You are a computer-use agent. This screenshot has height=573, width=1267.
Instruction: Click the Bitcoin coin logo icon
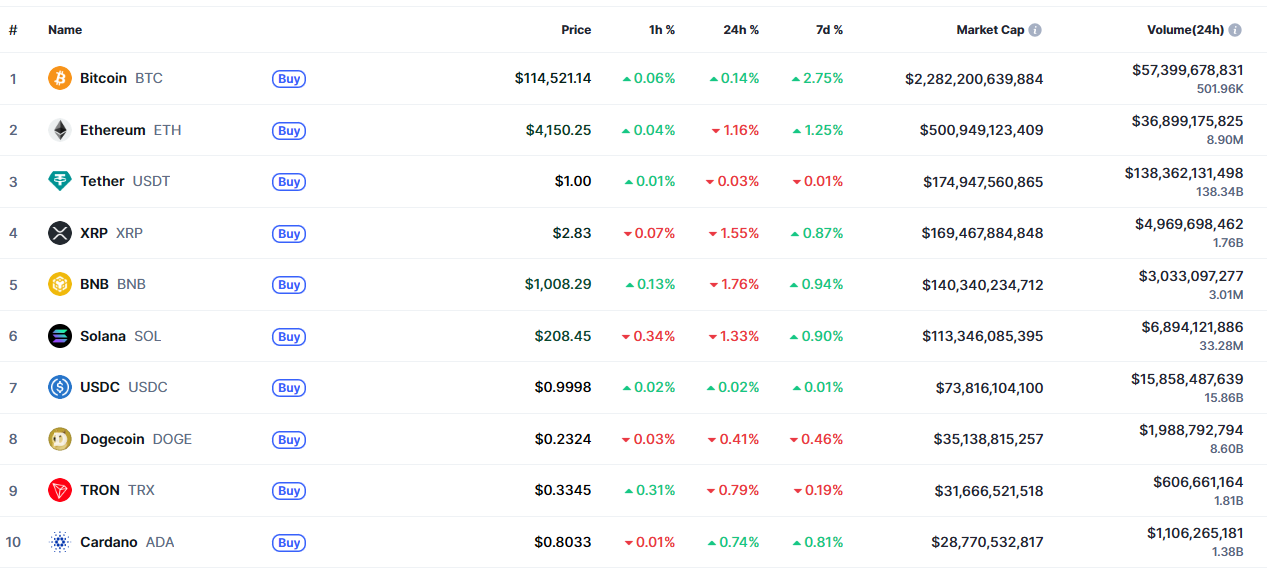click(60, 78)
